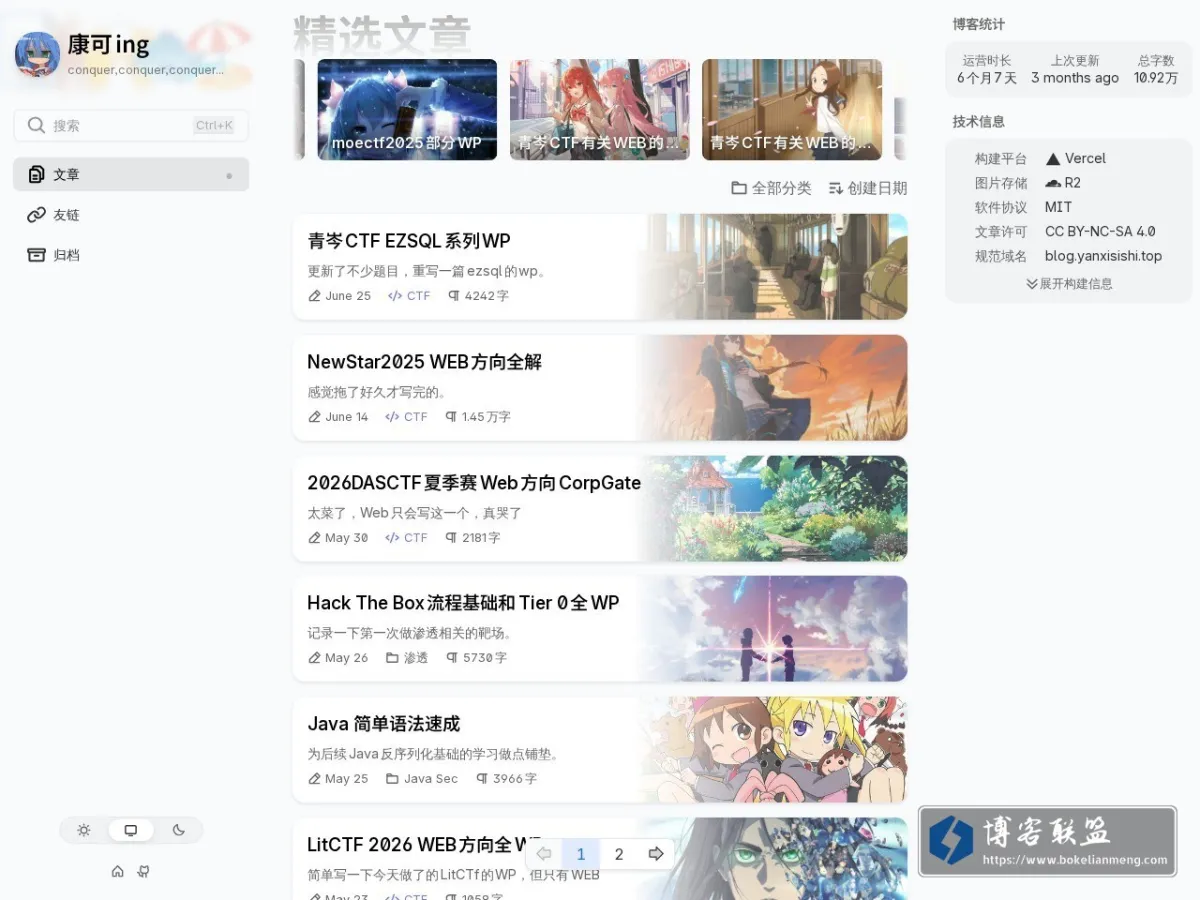Click the 青岑CTF EZSQL article cover image
The width and height of the screenshot is (1200, 900).
(x=773, y=266)
